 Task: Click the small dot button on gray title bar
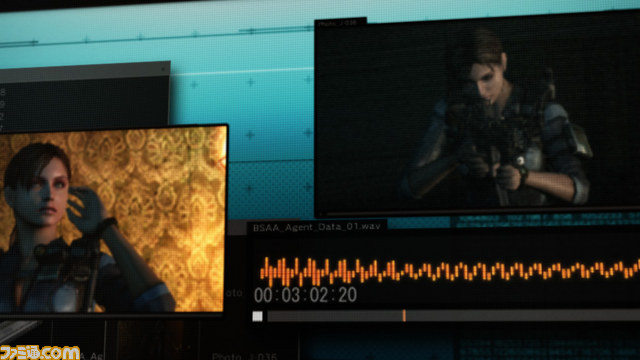[x=163, y=69]
